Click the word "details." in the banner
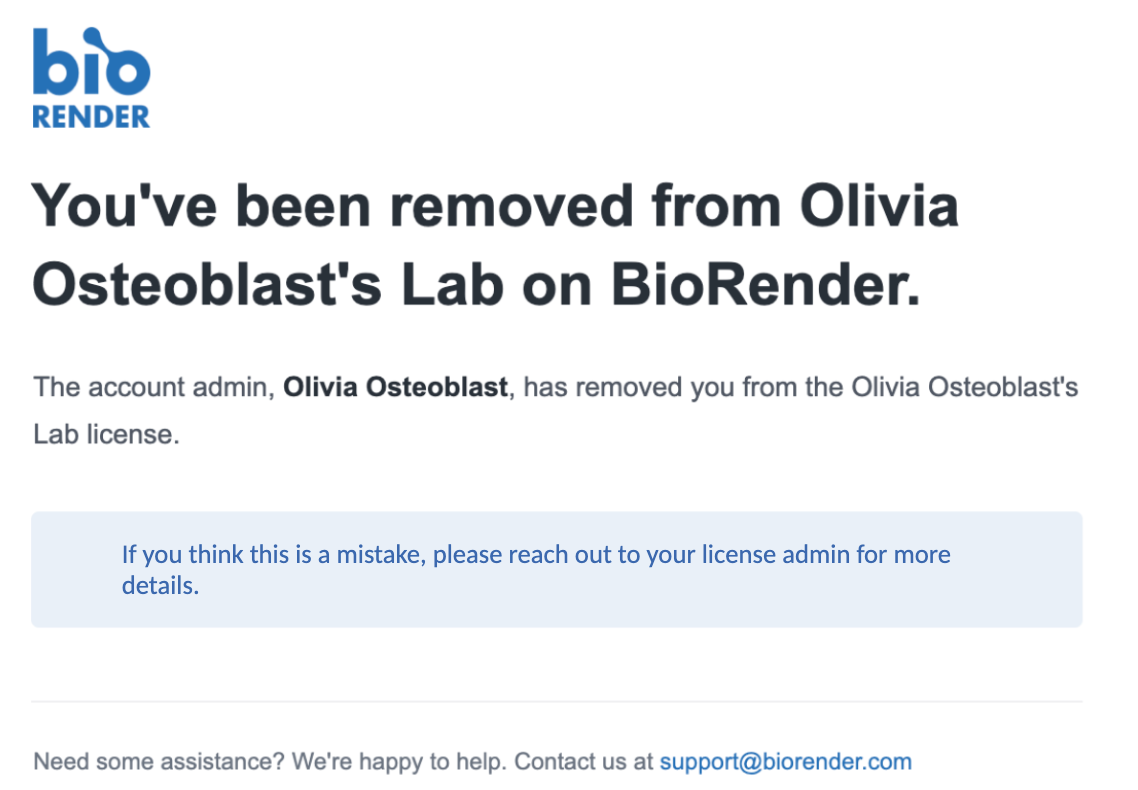Image resolution: width=1138 pixels, height=790 pixels. pyautogui.click(x=160, y=585)
